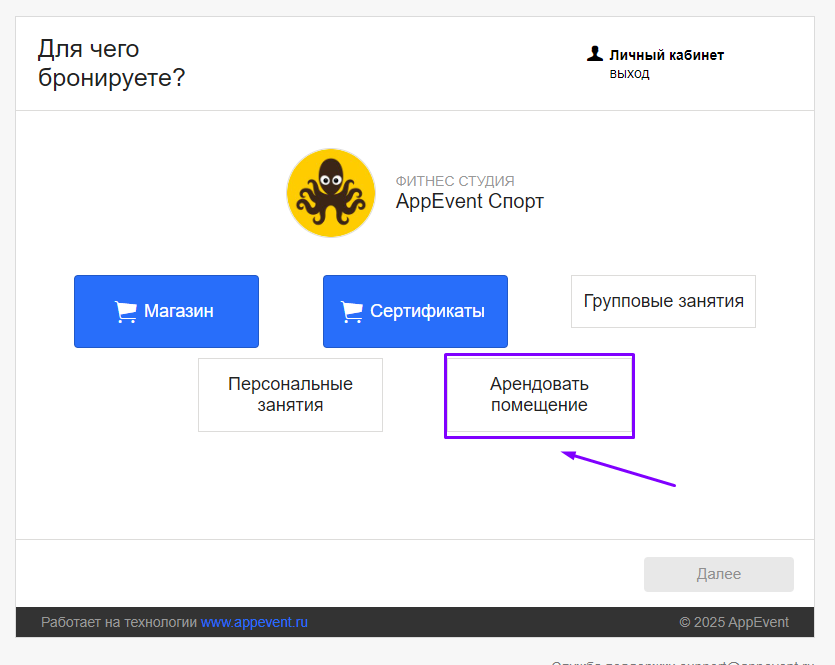The height and width of the screenshot is (665, 835).
Task: Click the AppEvent Спорт studio name
Action: tap(469, 201)
